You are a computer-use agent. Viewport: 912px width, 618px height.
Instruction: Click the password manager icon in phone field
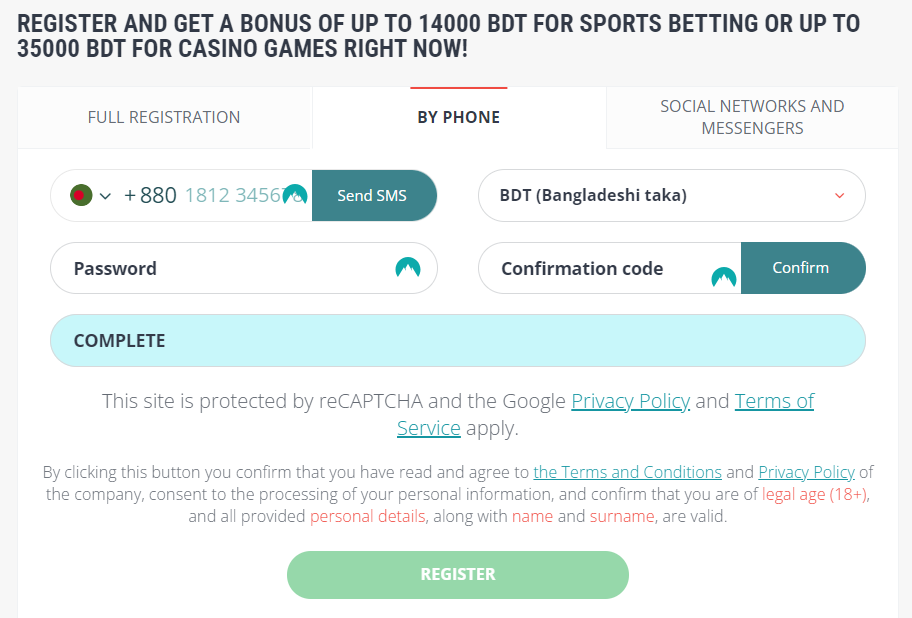(294, 195)
